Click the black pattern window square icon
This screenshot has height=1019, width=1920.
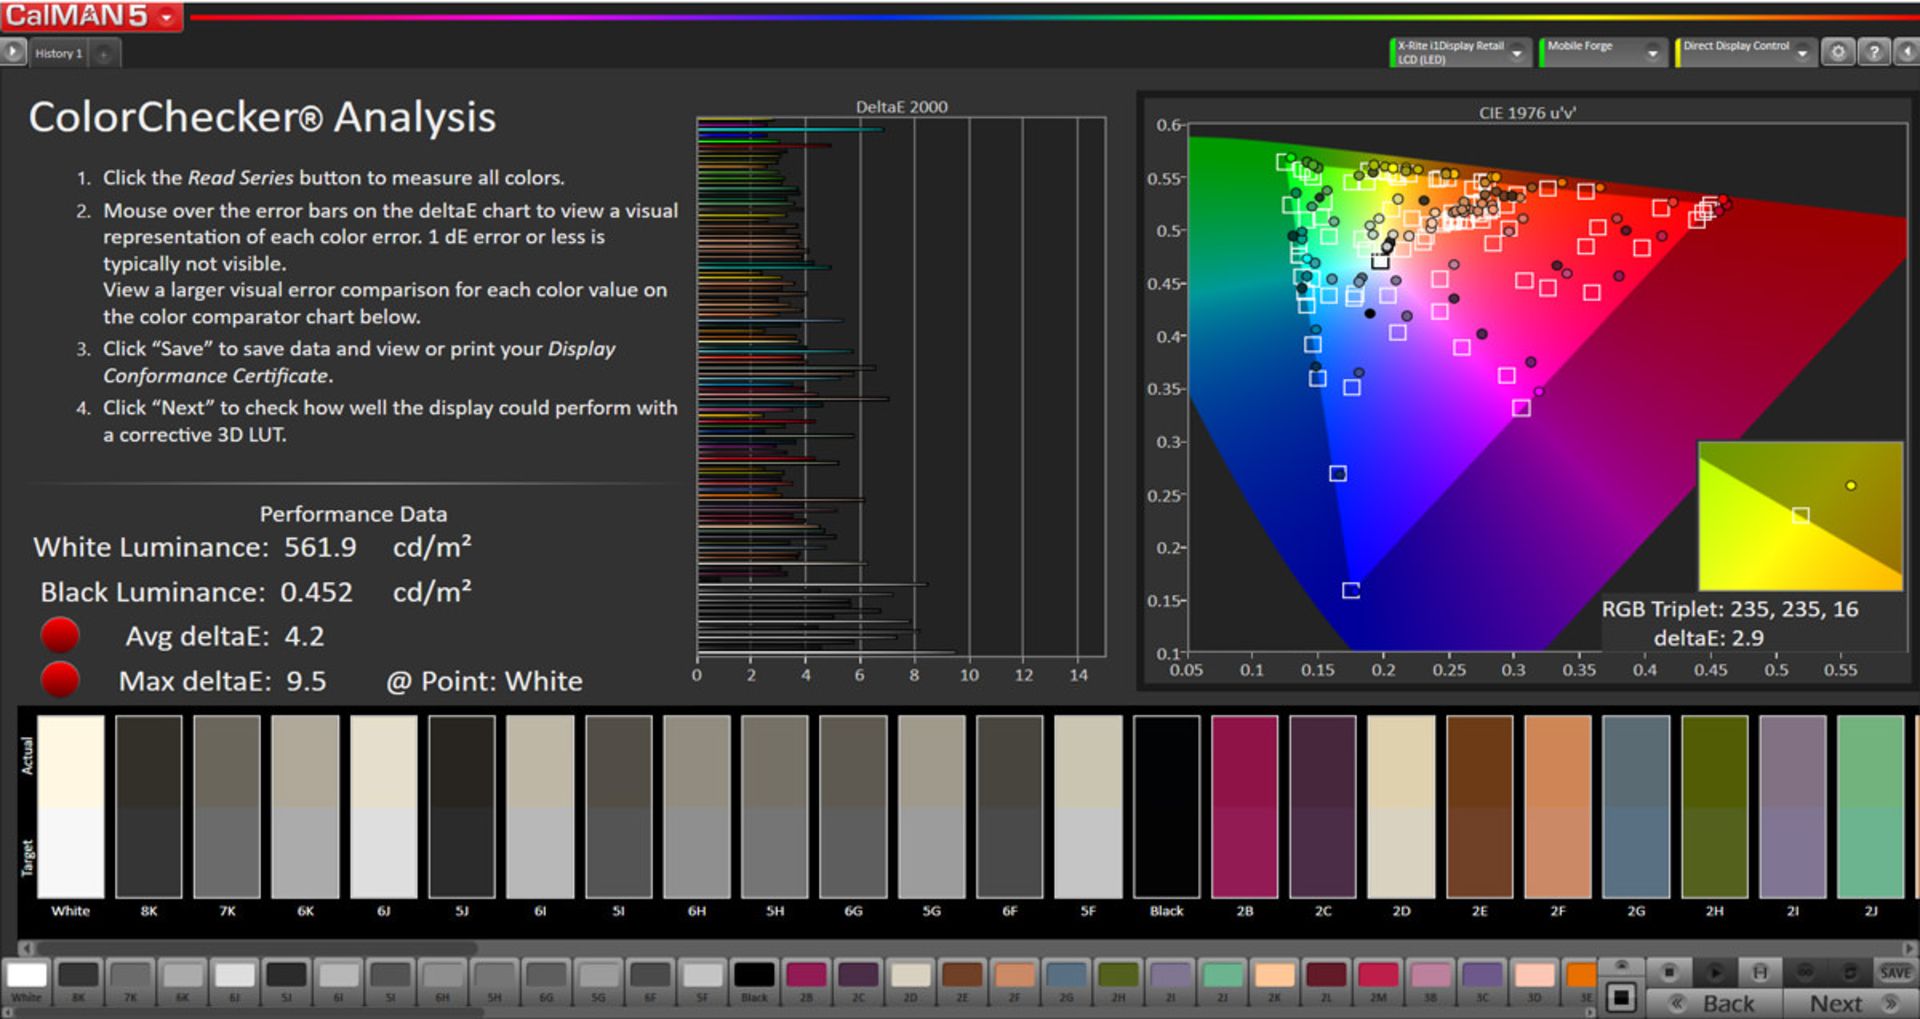pos(1621,997)
